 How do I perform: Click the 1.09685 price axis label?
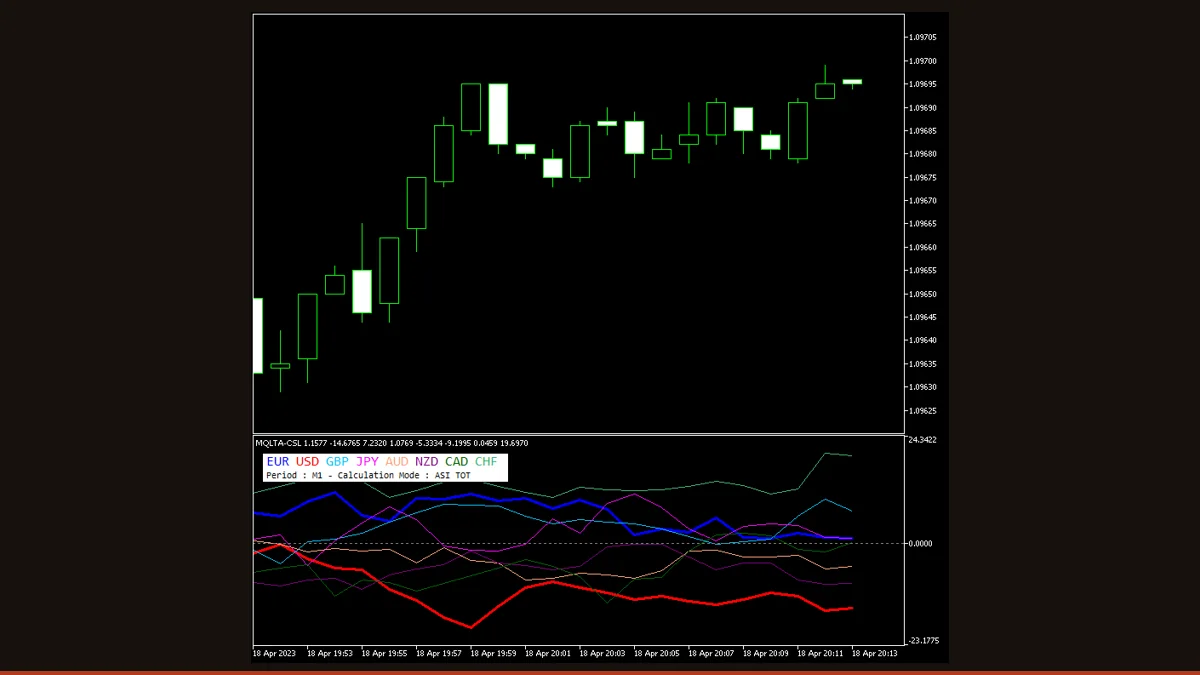(x=923, y=131)
